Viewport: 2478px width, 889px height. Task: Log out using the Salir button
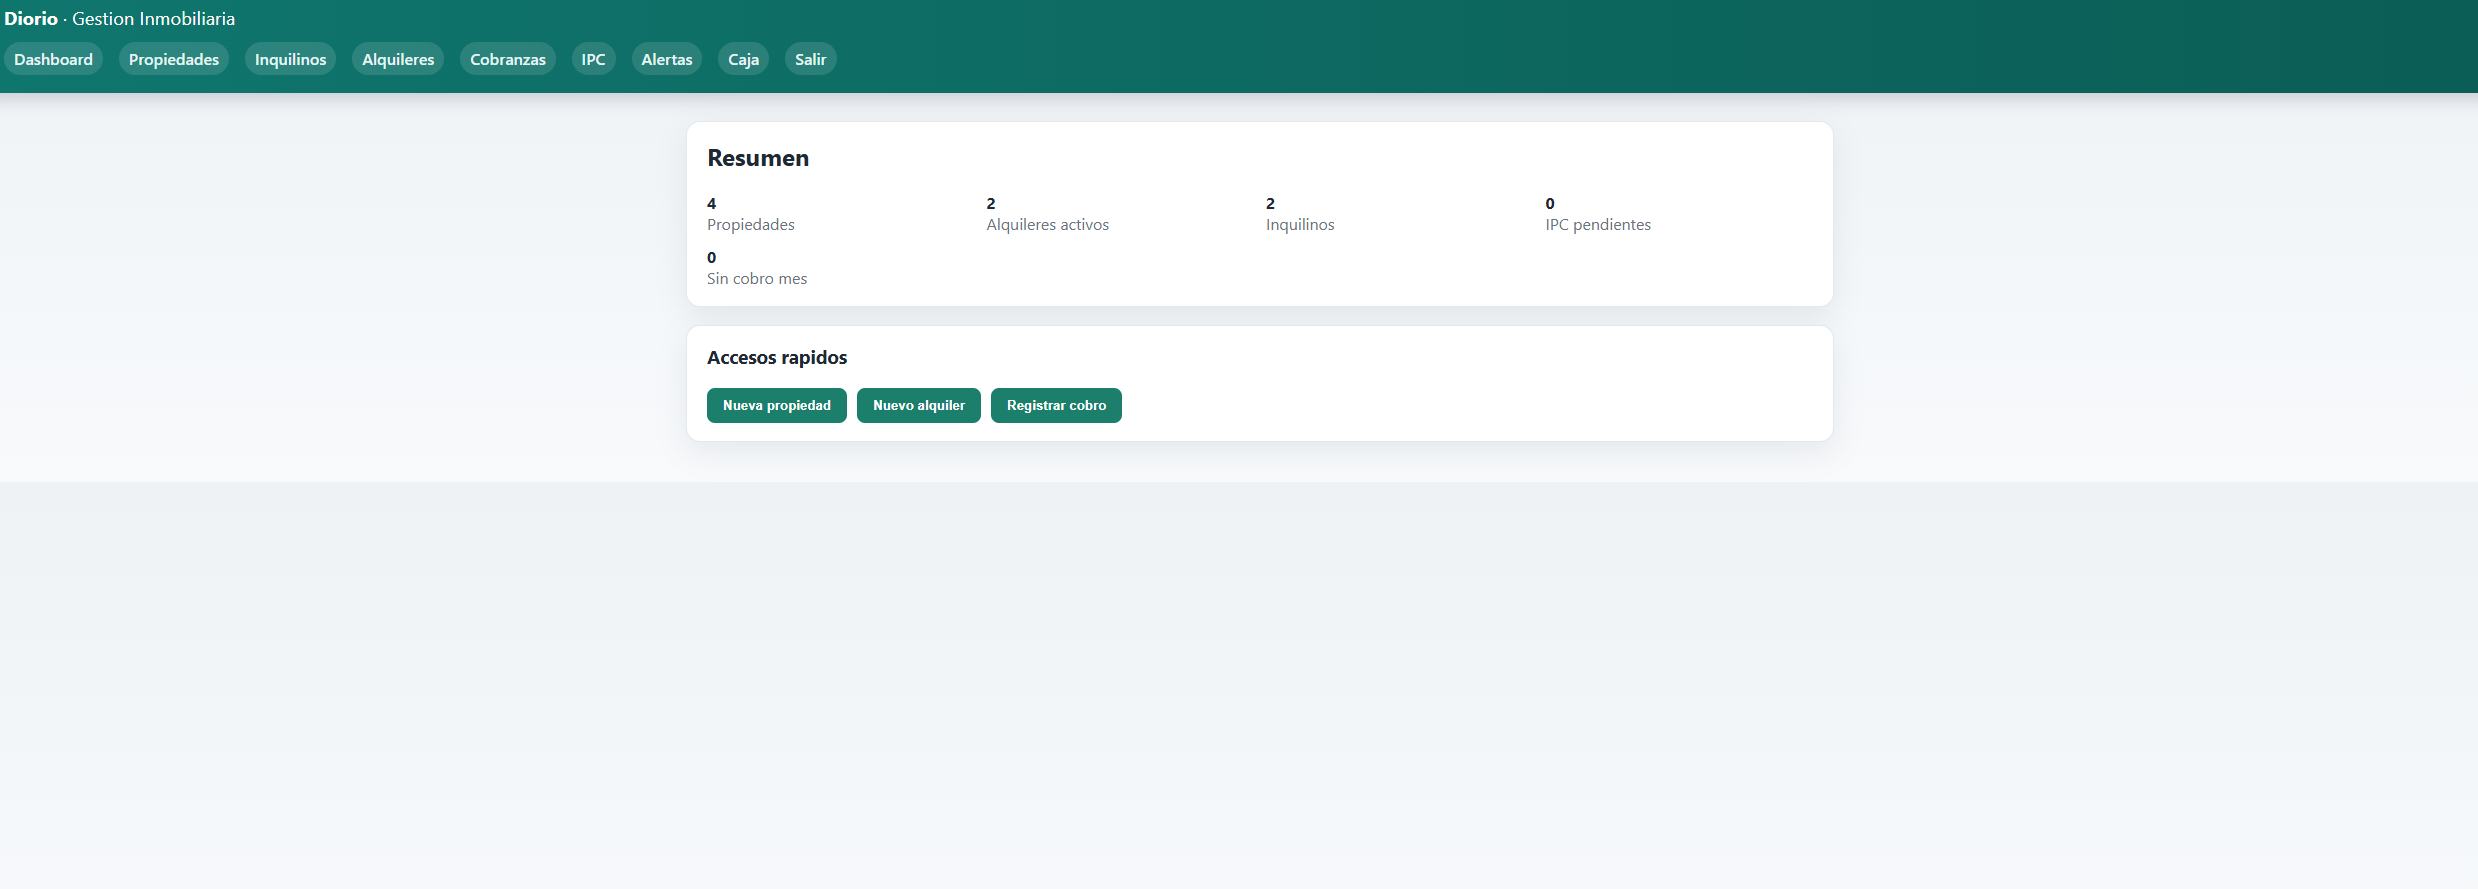tap(810, 59)
